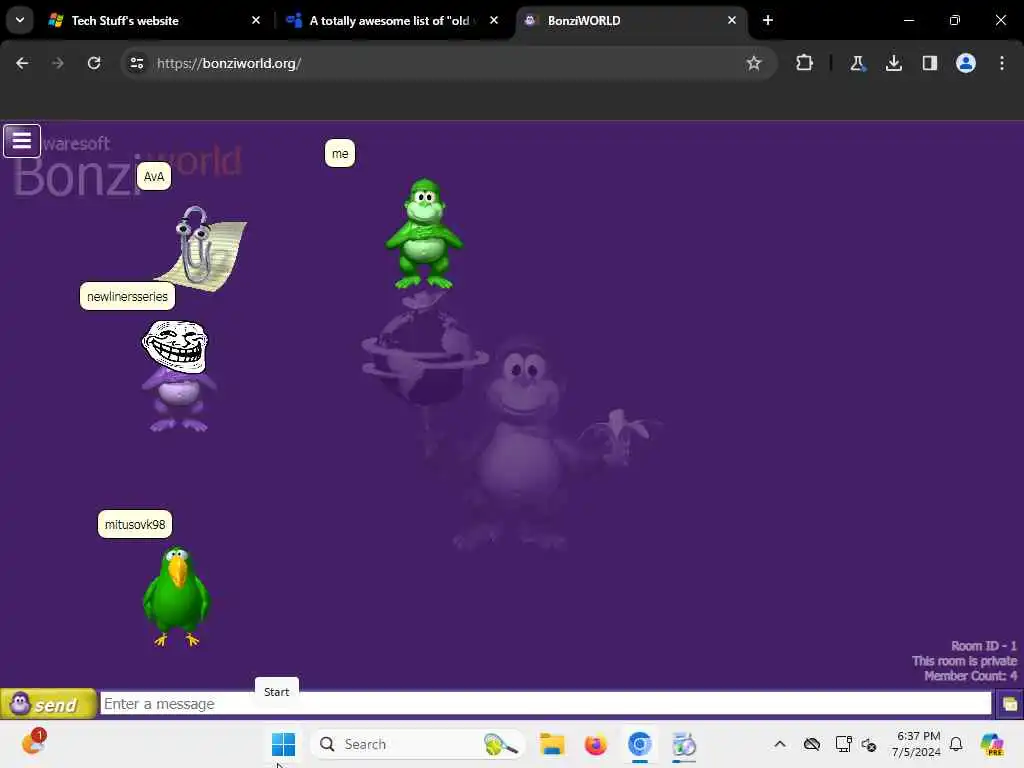Image resolution: width=1024 pixels, height=768 pixels.
Task: Expand the hidden system tray icons
Action: pyautogui.click(x=780, y=744)
